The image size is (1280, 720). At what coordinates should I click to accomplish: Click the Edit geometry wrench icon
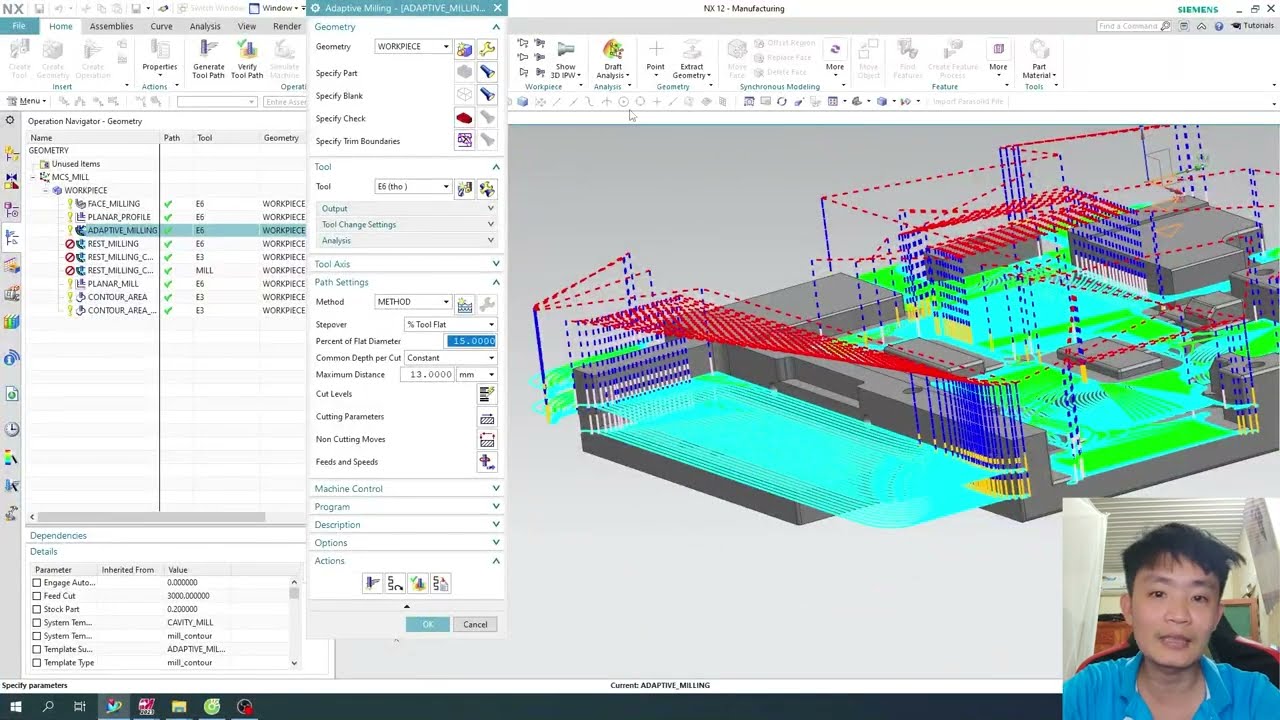coord(487,48)
